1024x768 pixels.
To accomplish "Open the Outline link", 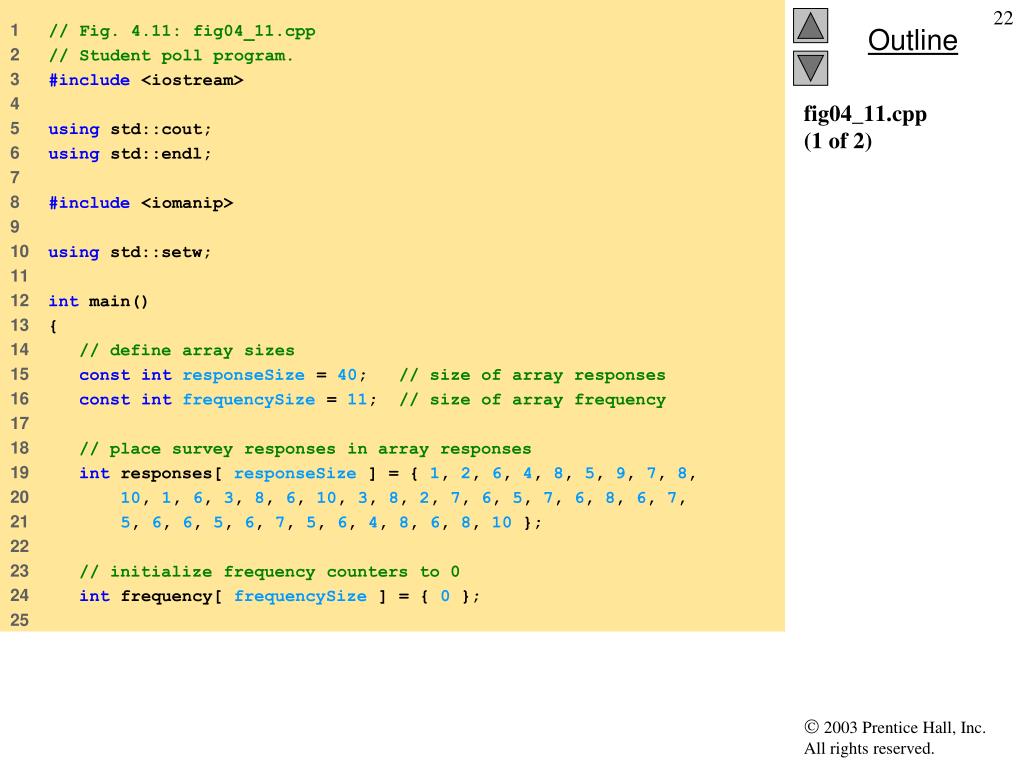I will [x=912, y=41].
